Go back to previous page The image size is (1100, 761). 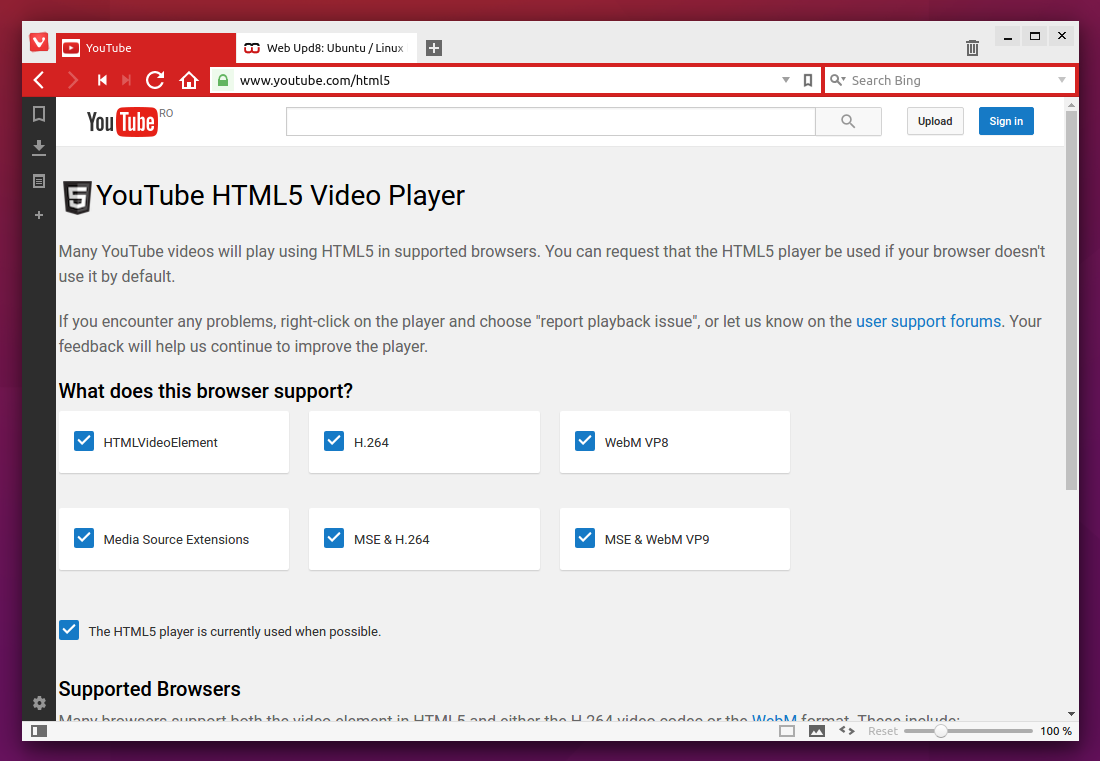pos(39,80)
